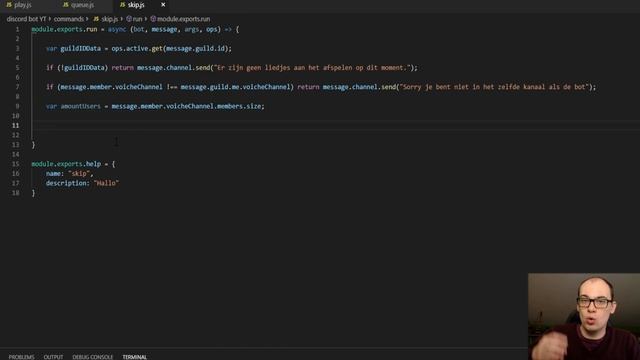Click the JS icon on play.js tab
This screenshot has height=360, width=640.
9,5
